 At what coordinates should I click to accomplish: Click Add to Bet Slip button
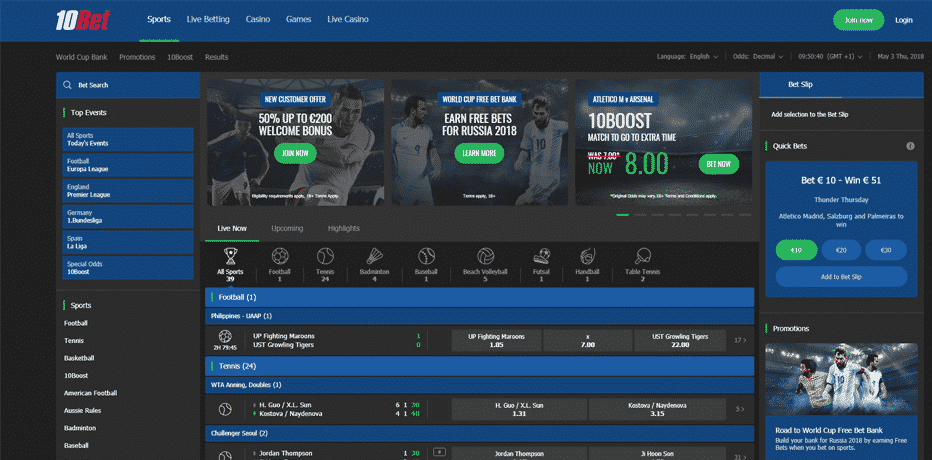pos(841,277)
